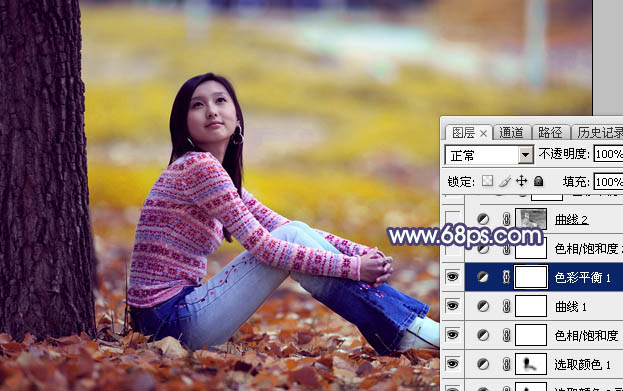623x391 pixels.
Task: Click adjustment icon of 曲线 1 layer
Action: tap(483, 306)
